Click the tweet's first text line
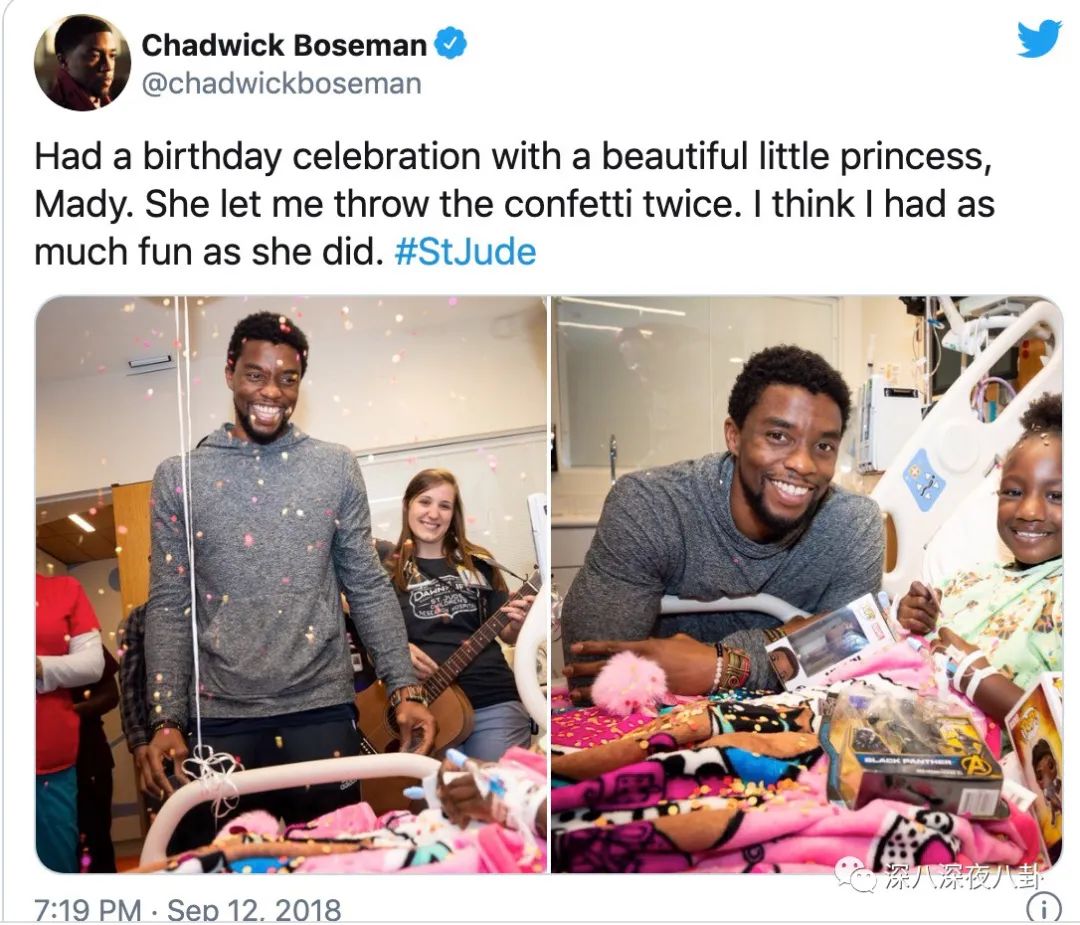The image size is (1080, 925). click(x=513, y=156)
